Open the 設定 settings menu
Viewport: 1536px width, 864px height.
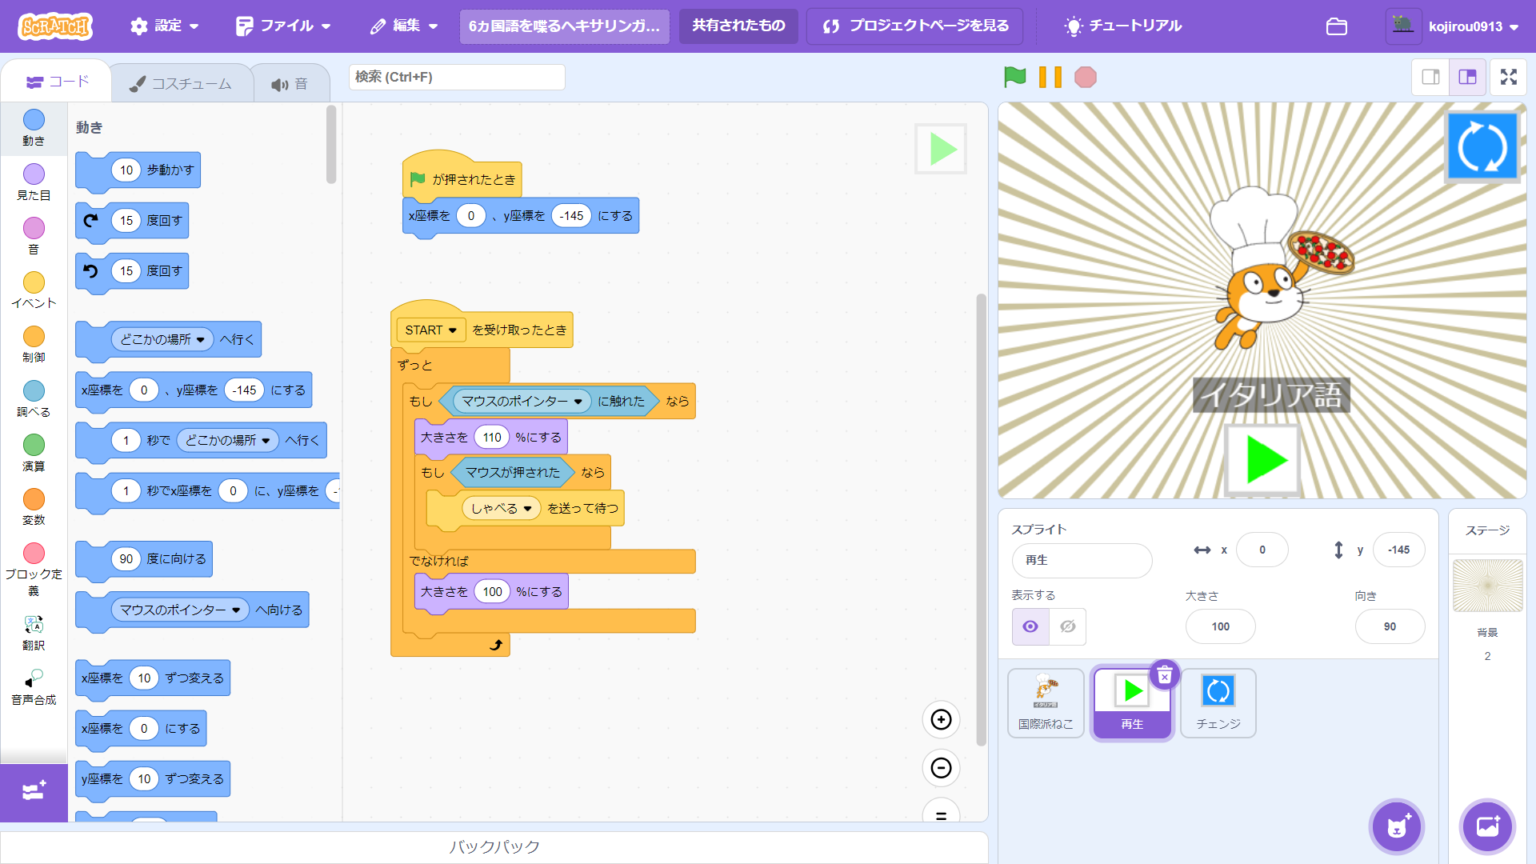pyautogui.click(x=165, y=26)
